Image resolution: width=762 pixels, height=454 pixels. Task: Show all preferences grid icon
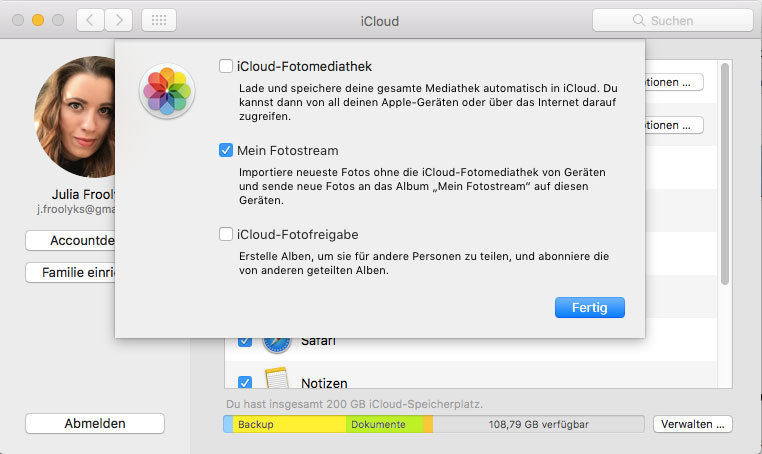pyautogui.click(x=159, y=20)
